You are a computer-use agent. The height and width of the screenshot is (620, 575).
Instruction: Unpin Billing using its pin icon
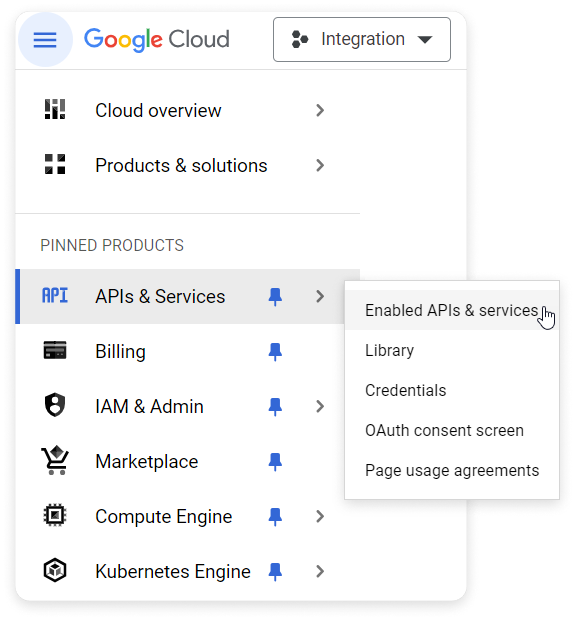pyautogui.click(x=275, y=352)
